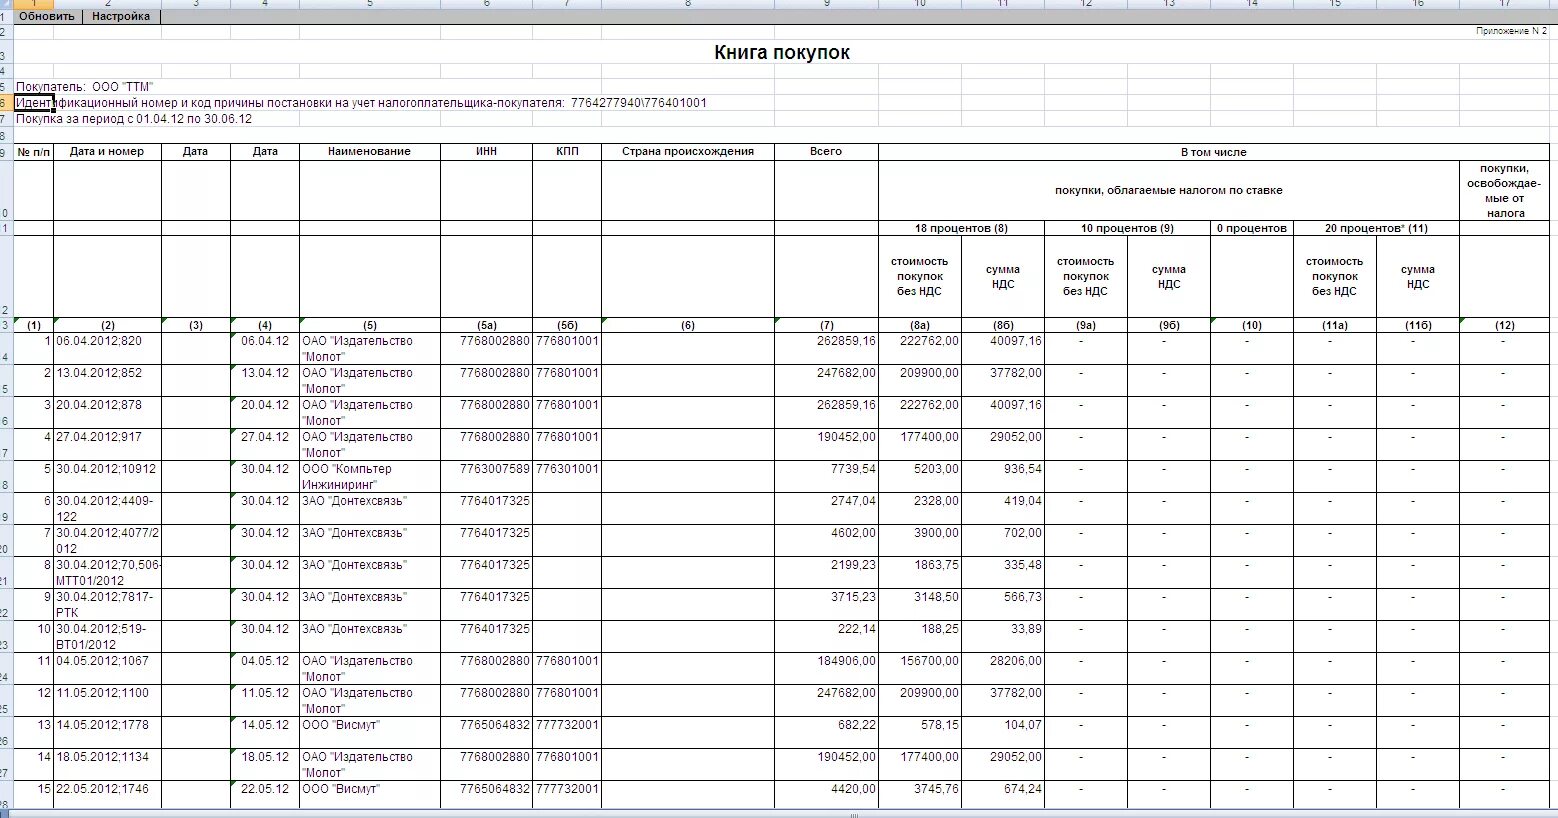Select INN cell 7763007589
Viewport: 1558px width, 818px height.
click(x=486, y=477)
